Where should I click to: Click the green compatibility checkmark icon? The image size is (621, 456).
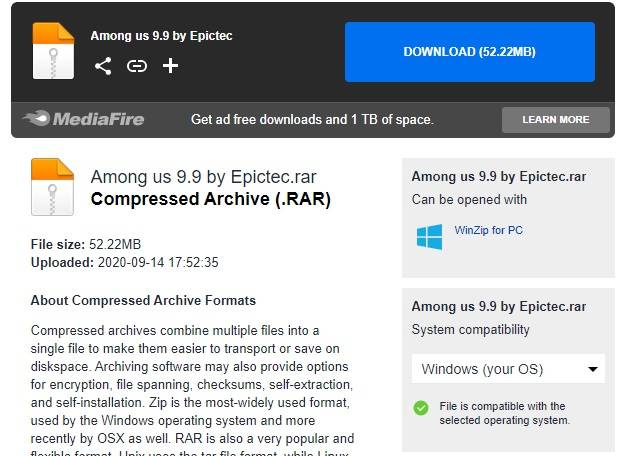pyautogui.click(x=421, y=408)
